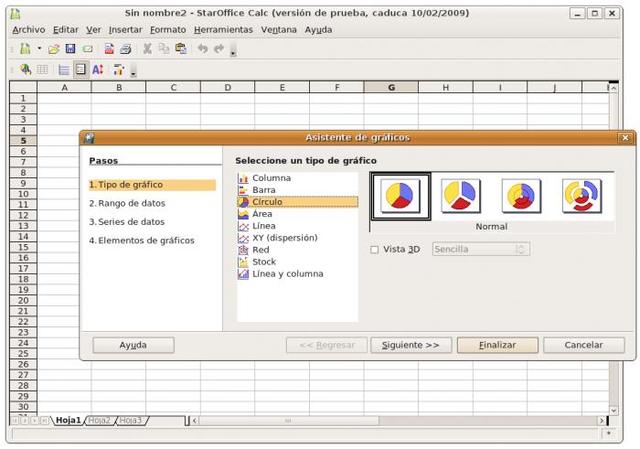Screen dimensions: 640x449
Task: Click the Cancelar button
Action: (584, 345)
